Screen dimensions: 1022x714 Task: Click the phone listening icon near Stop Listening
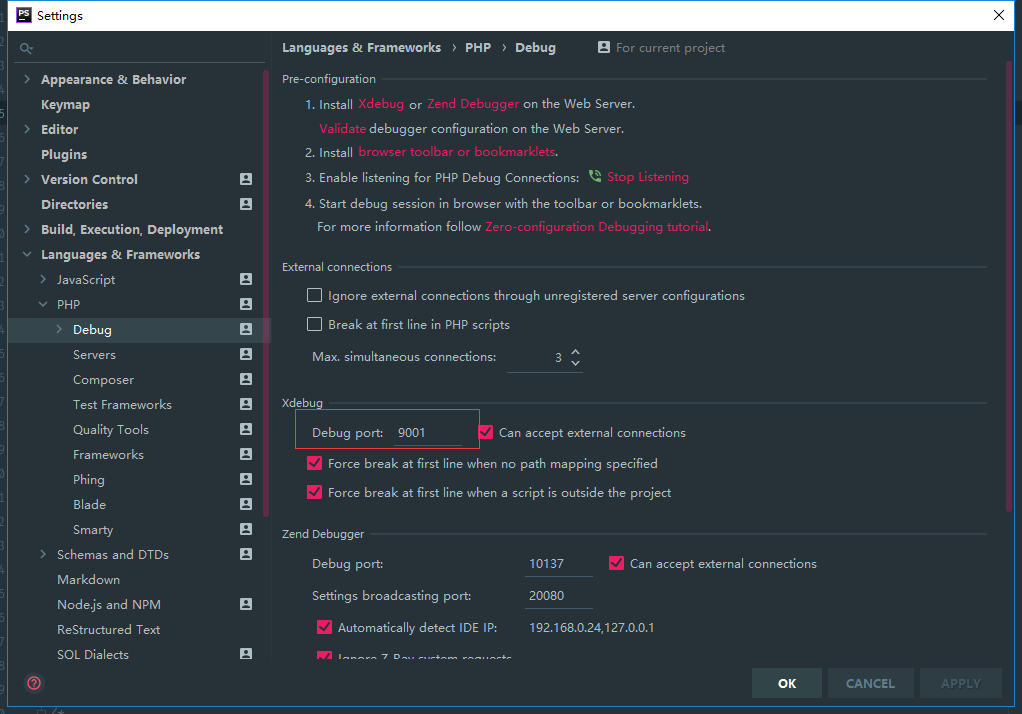[x=594, y=176]
